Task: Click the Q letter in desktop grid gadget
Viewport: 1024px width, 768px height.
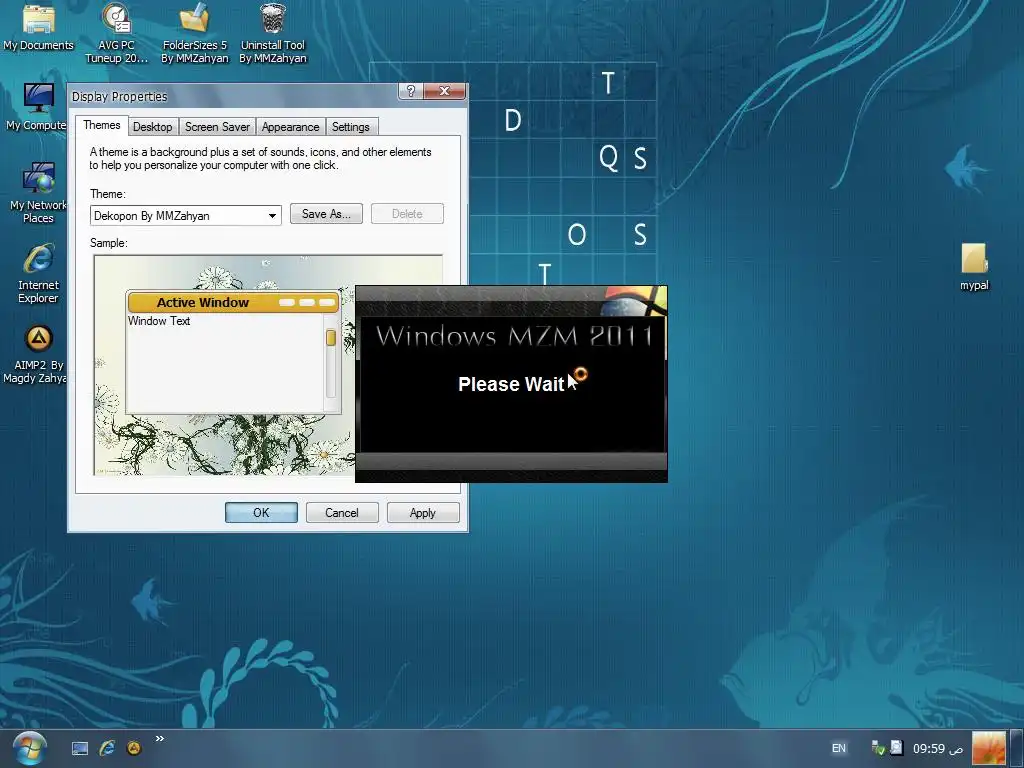Action: tap(609, 157)
